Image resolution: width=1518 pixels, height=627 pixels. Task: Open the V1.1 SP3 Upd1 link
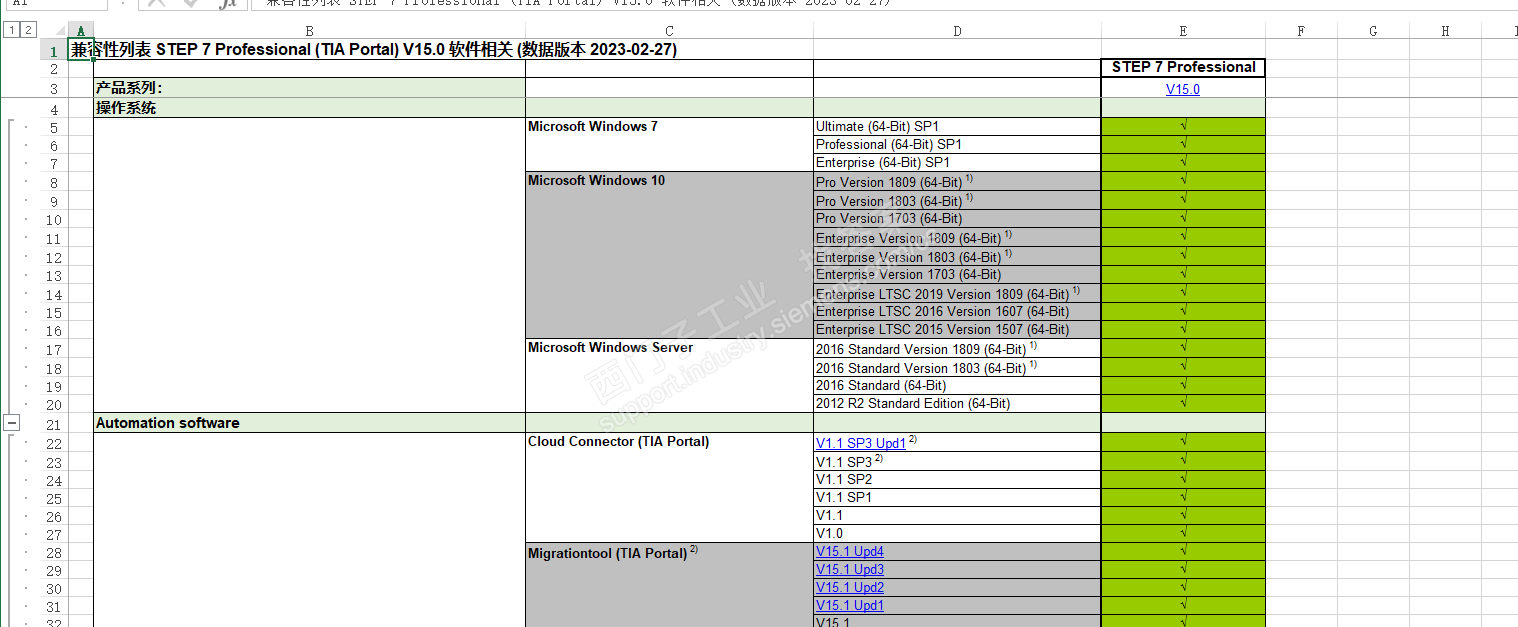pos(861,443)
